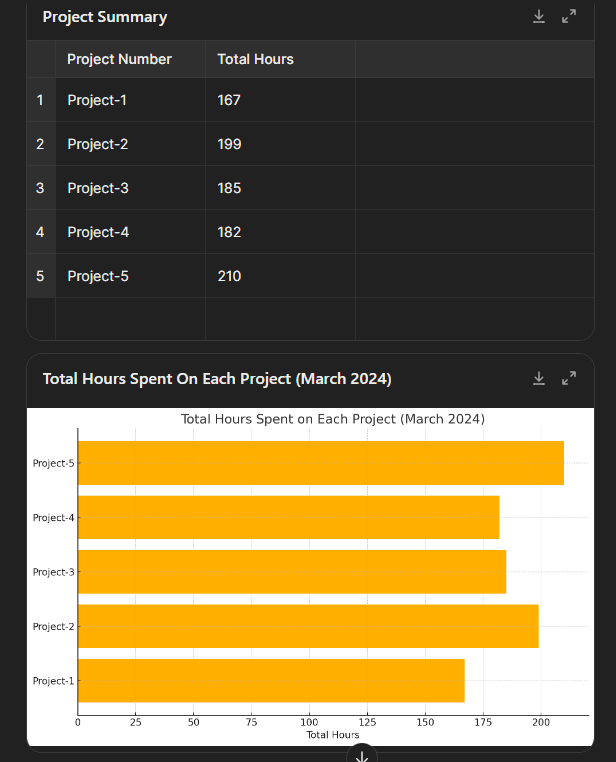Click the cell showing 210 hours
Screen dimensions: 616x762
[x=280, y=276]
